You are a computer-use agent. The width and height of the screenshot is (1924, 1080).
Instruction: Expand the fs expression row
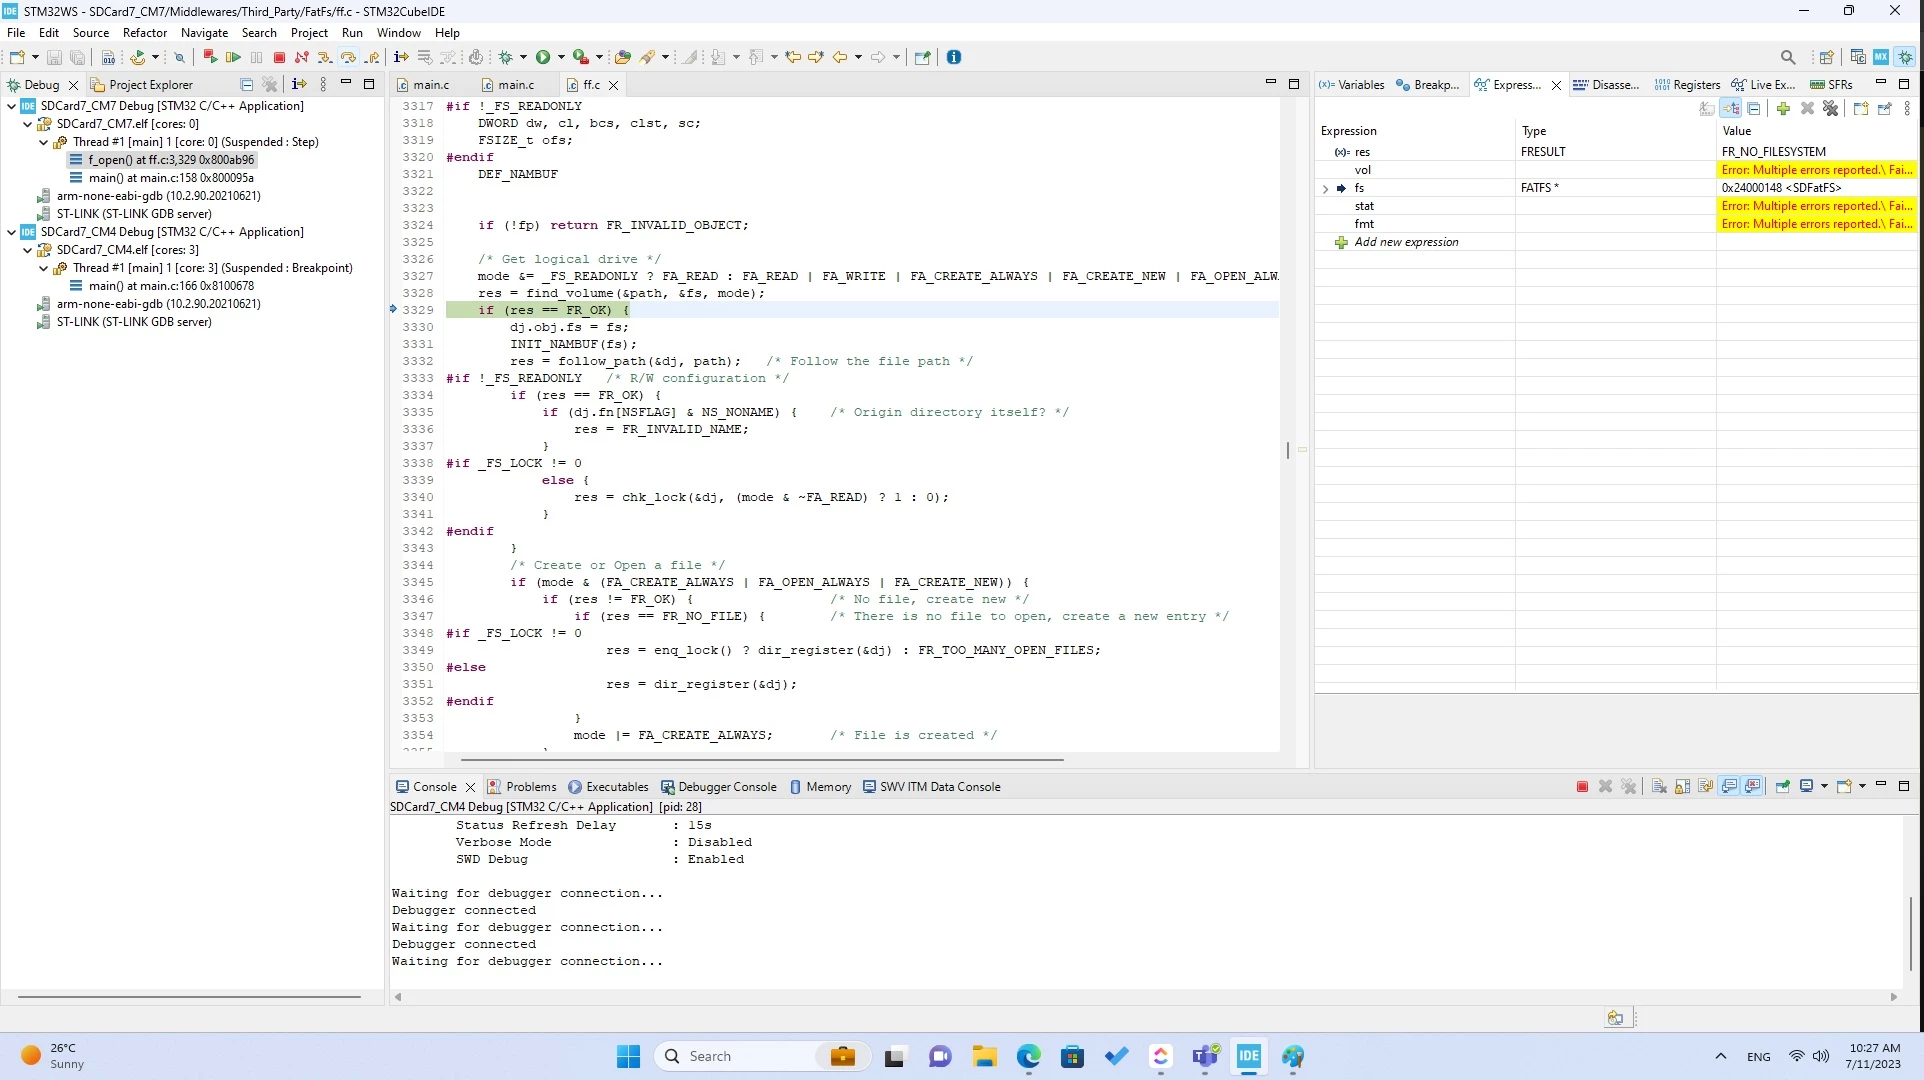[x=1326, y=188]
